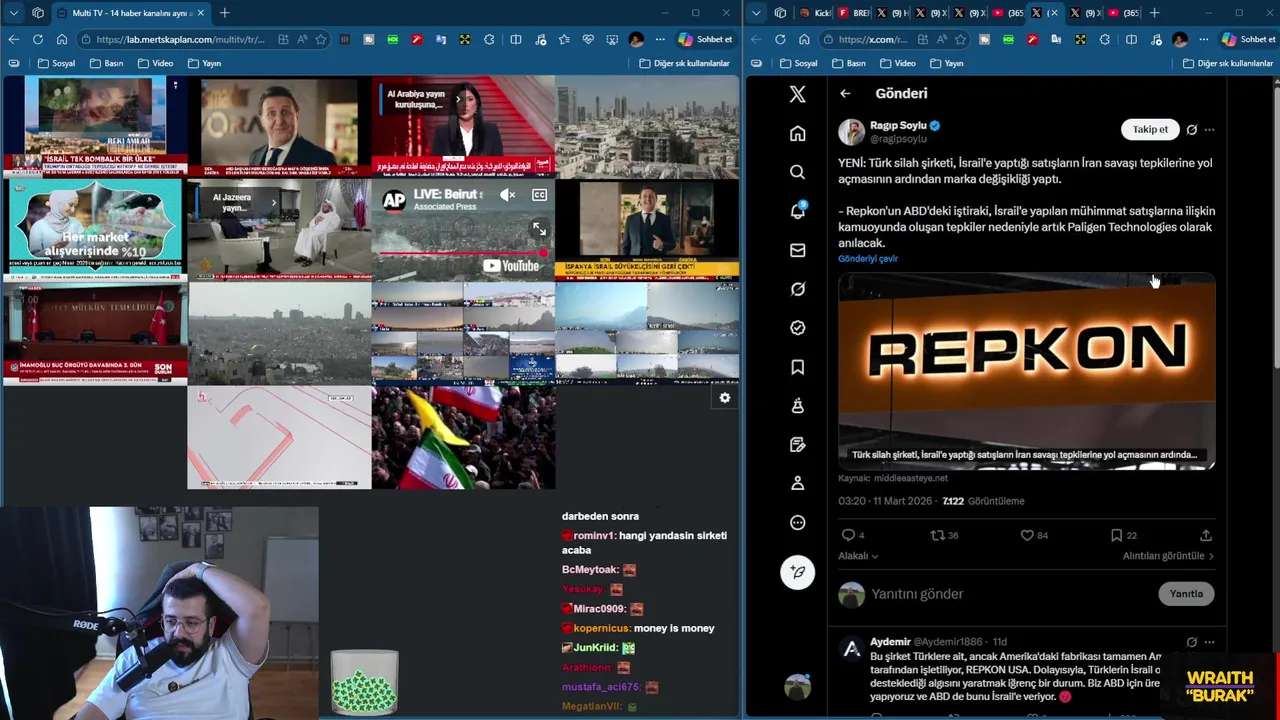The width and height of the screenshot is (1280, 720).
Task: Open X messages envelope
Action: (x=797, y=250)
